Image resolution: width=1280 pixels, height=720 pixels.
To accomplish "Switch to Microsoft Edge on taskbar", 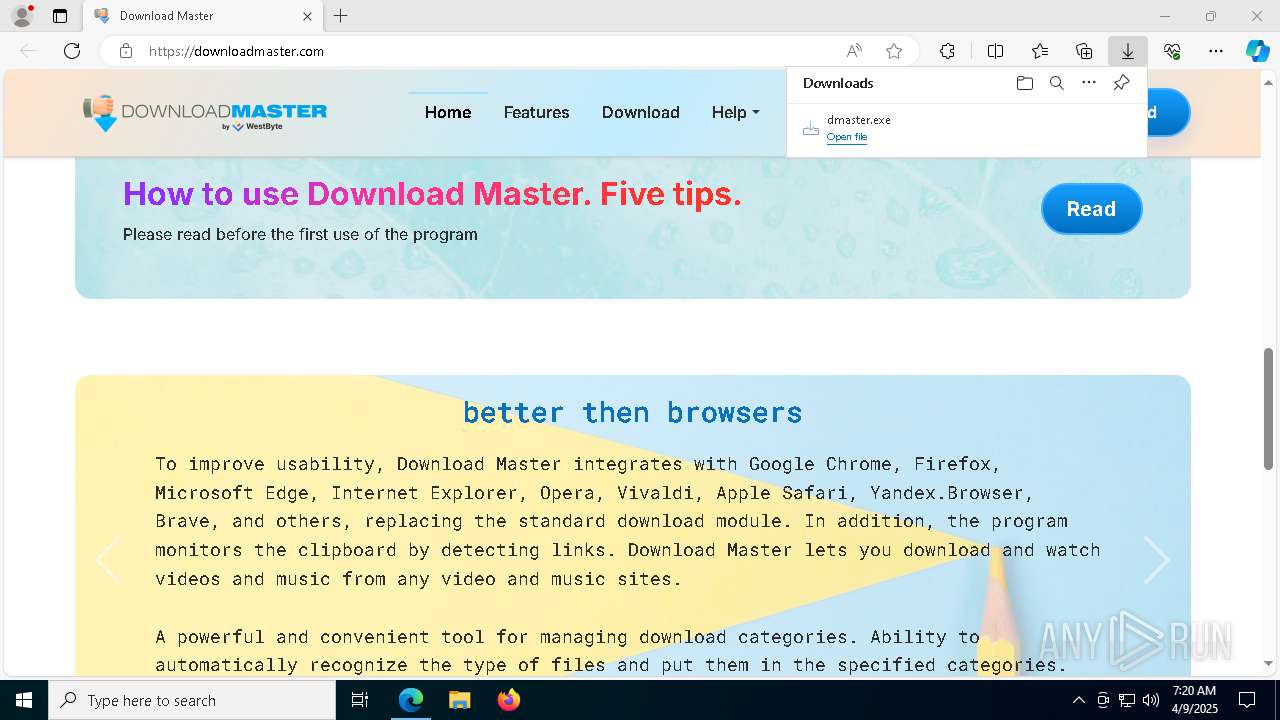I will click(x=411, y=700).
